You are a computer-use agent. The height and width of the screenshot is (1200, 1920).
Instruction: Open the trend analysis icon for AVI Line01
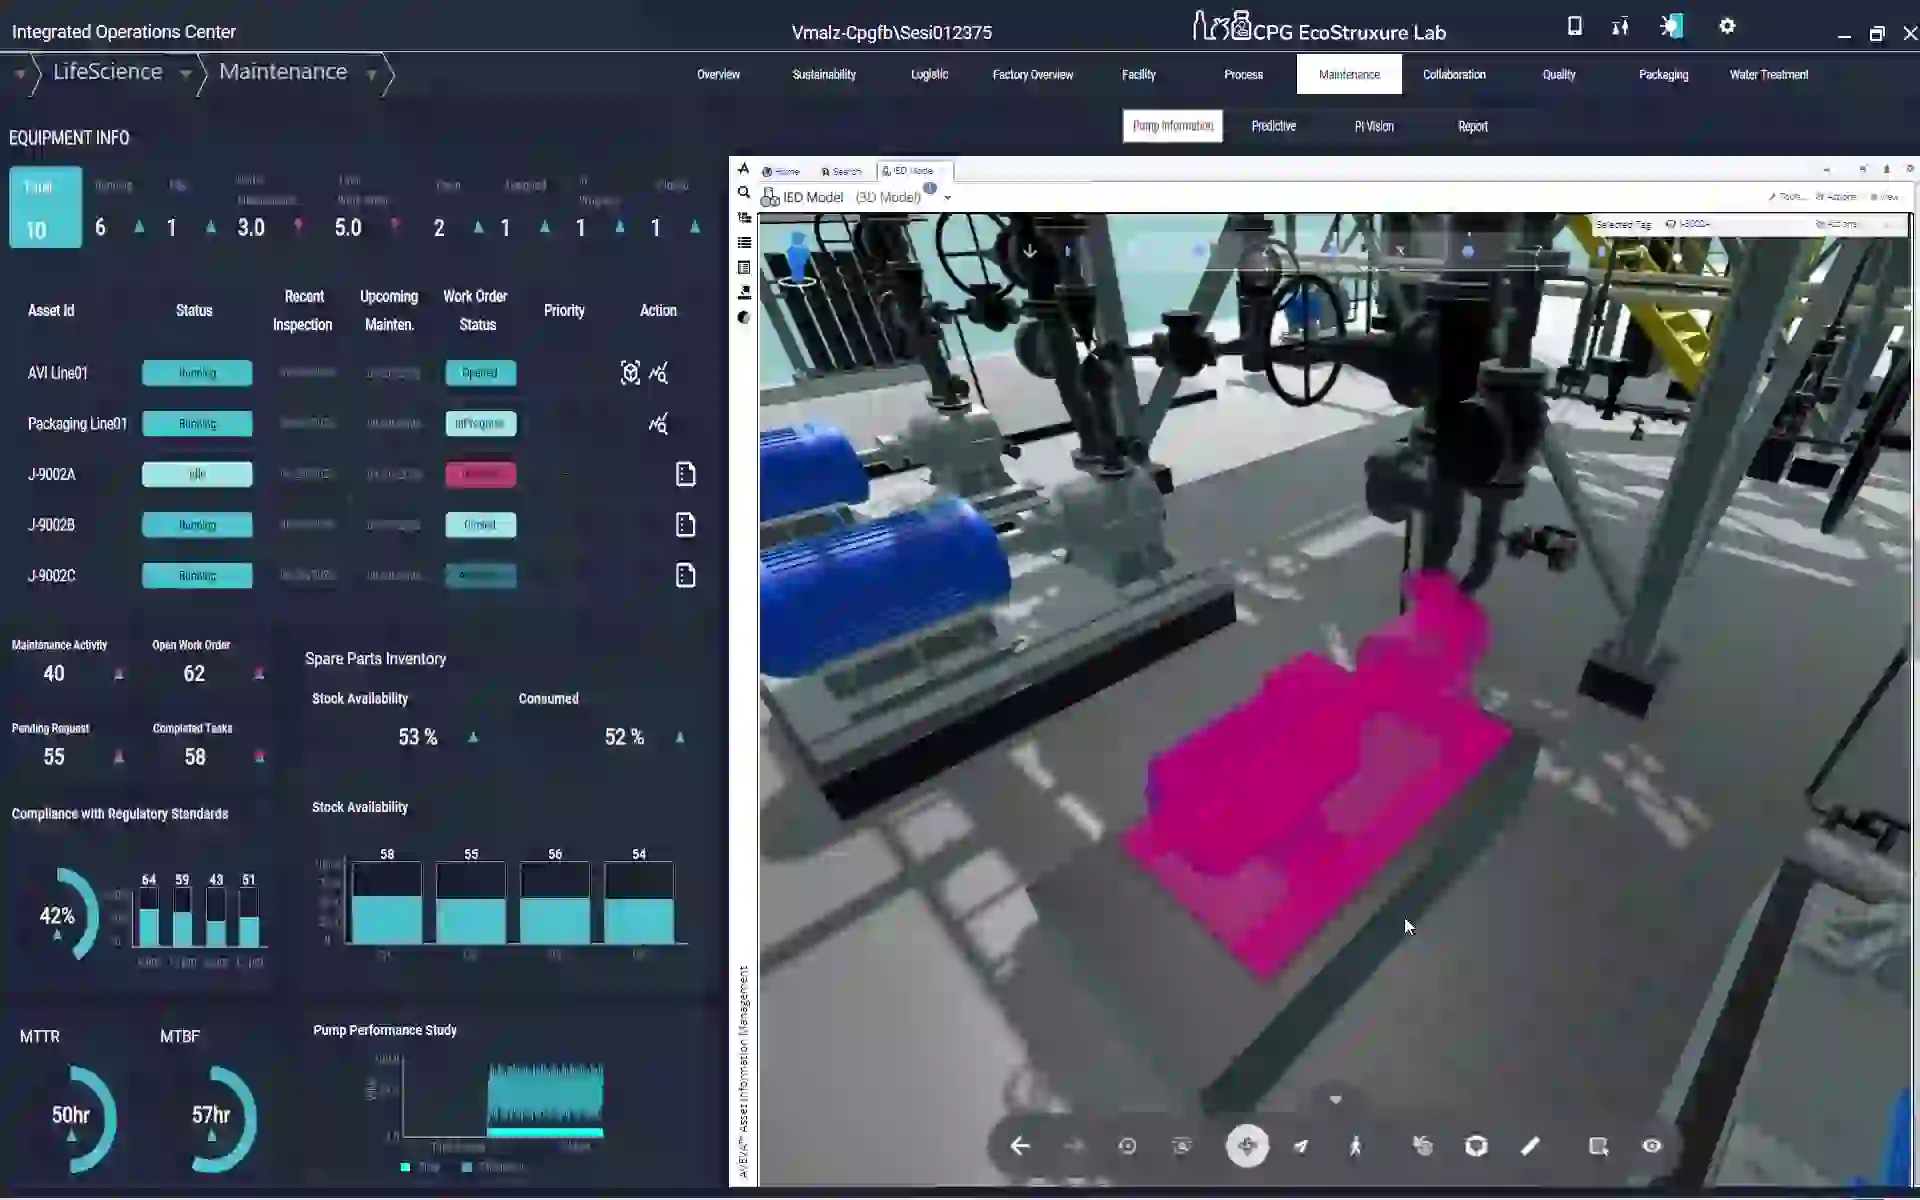click(658, 373)
